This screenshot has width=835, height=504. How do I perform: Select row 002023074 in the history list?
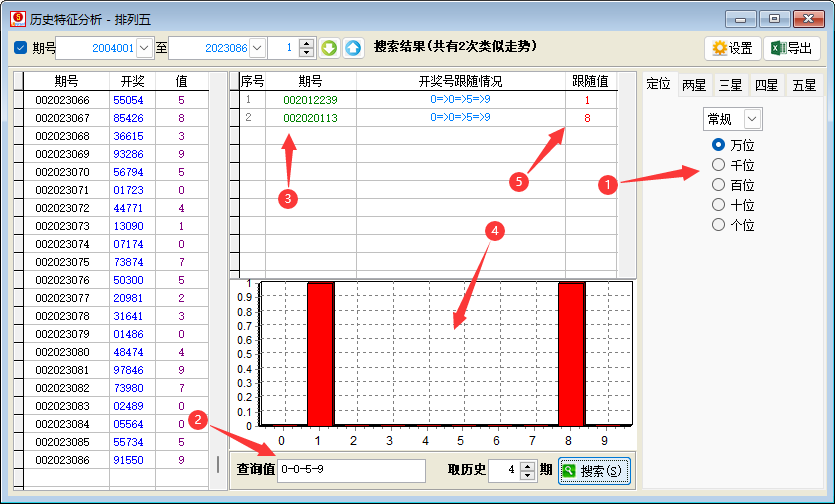pyautogui.click(x=116, y=244)
